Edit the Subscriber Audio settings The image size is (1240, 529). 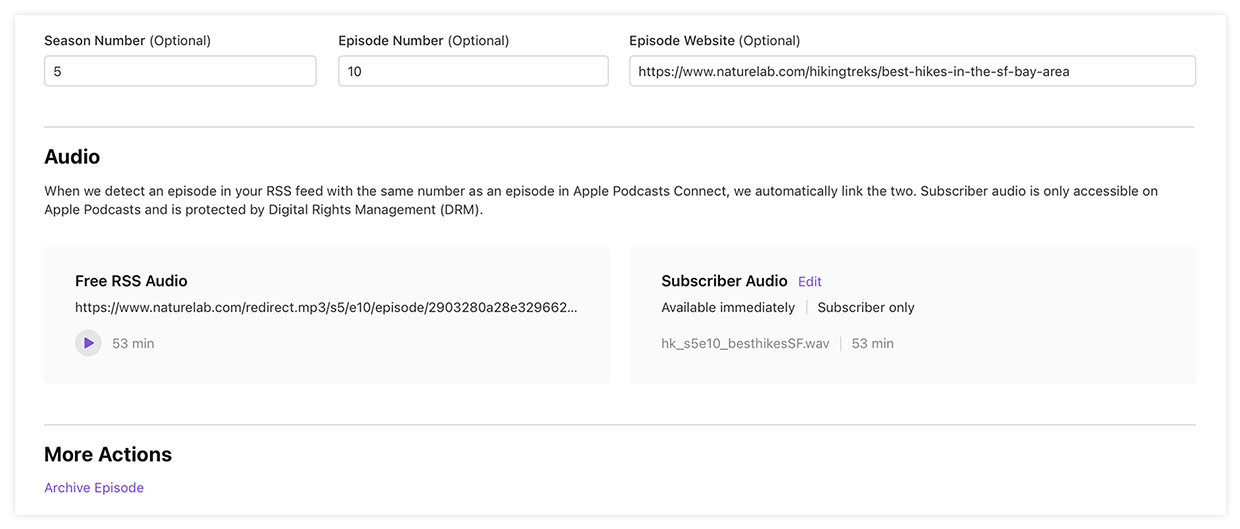pyautogui.click(x=809, y=282)
